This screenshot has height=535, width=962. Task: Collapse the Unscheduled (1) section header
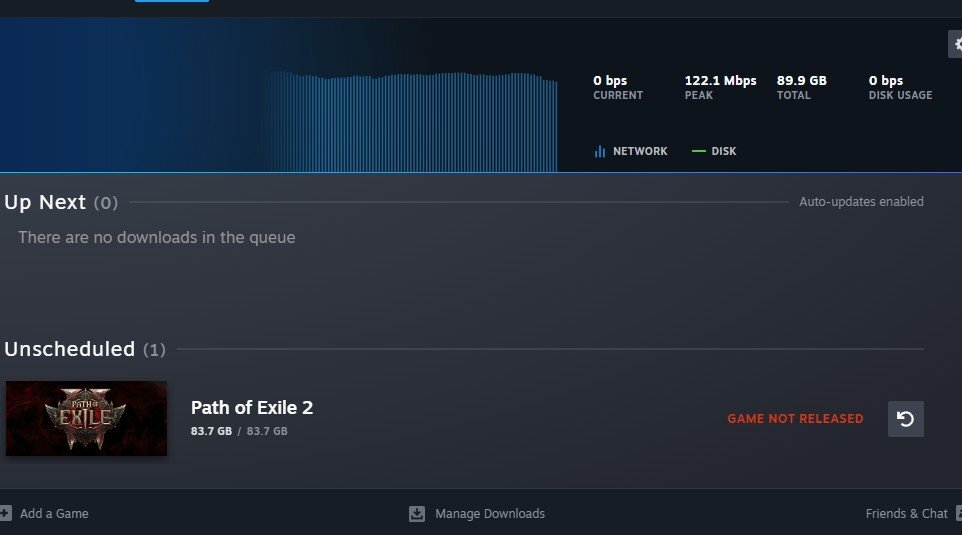coord(85,349)
